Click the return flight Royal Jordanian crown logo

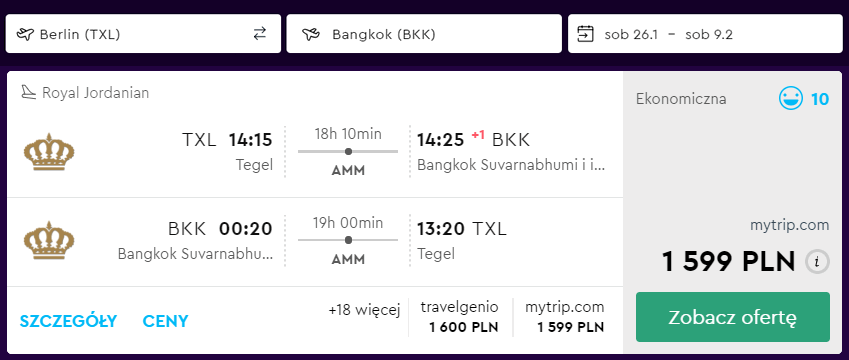[49, 240]
